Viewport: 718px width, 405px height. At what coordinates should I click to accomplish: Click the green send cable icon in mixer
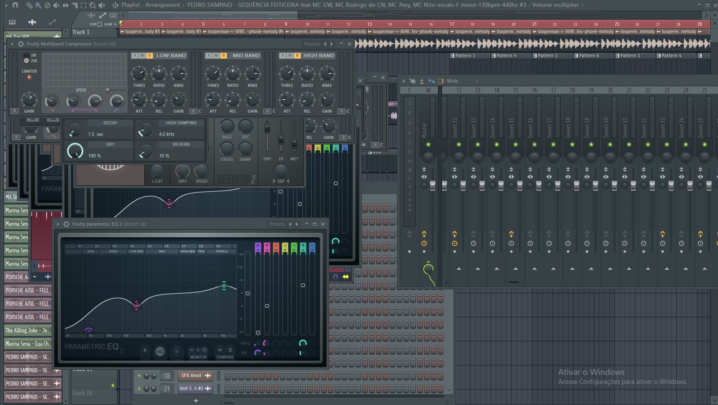[x=429, y=271]
